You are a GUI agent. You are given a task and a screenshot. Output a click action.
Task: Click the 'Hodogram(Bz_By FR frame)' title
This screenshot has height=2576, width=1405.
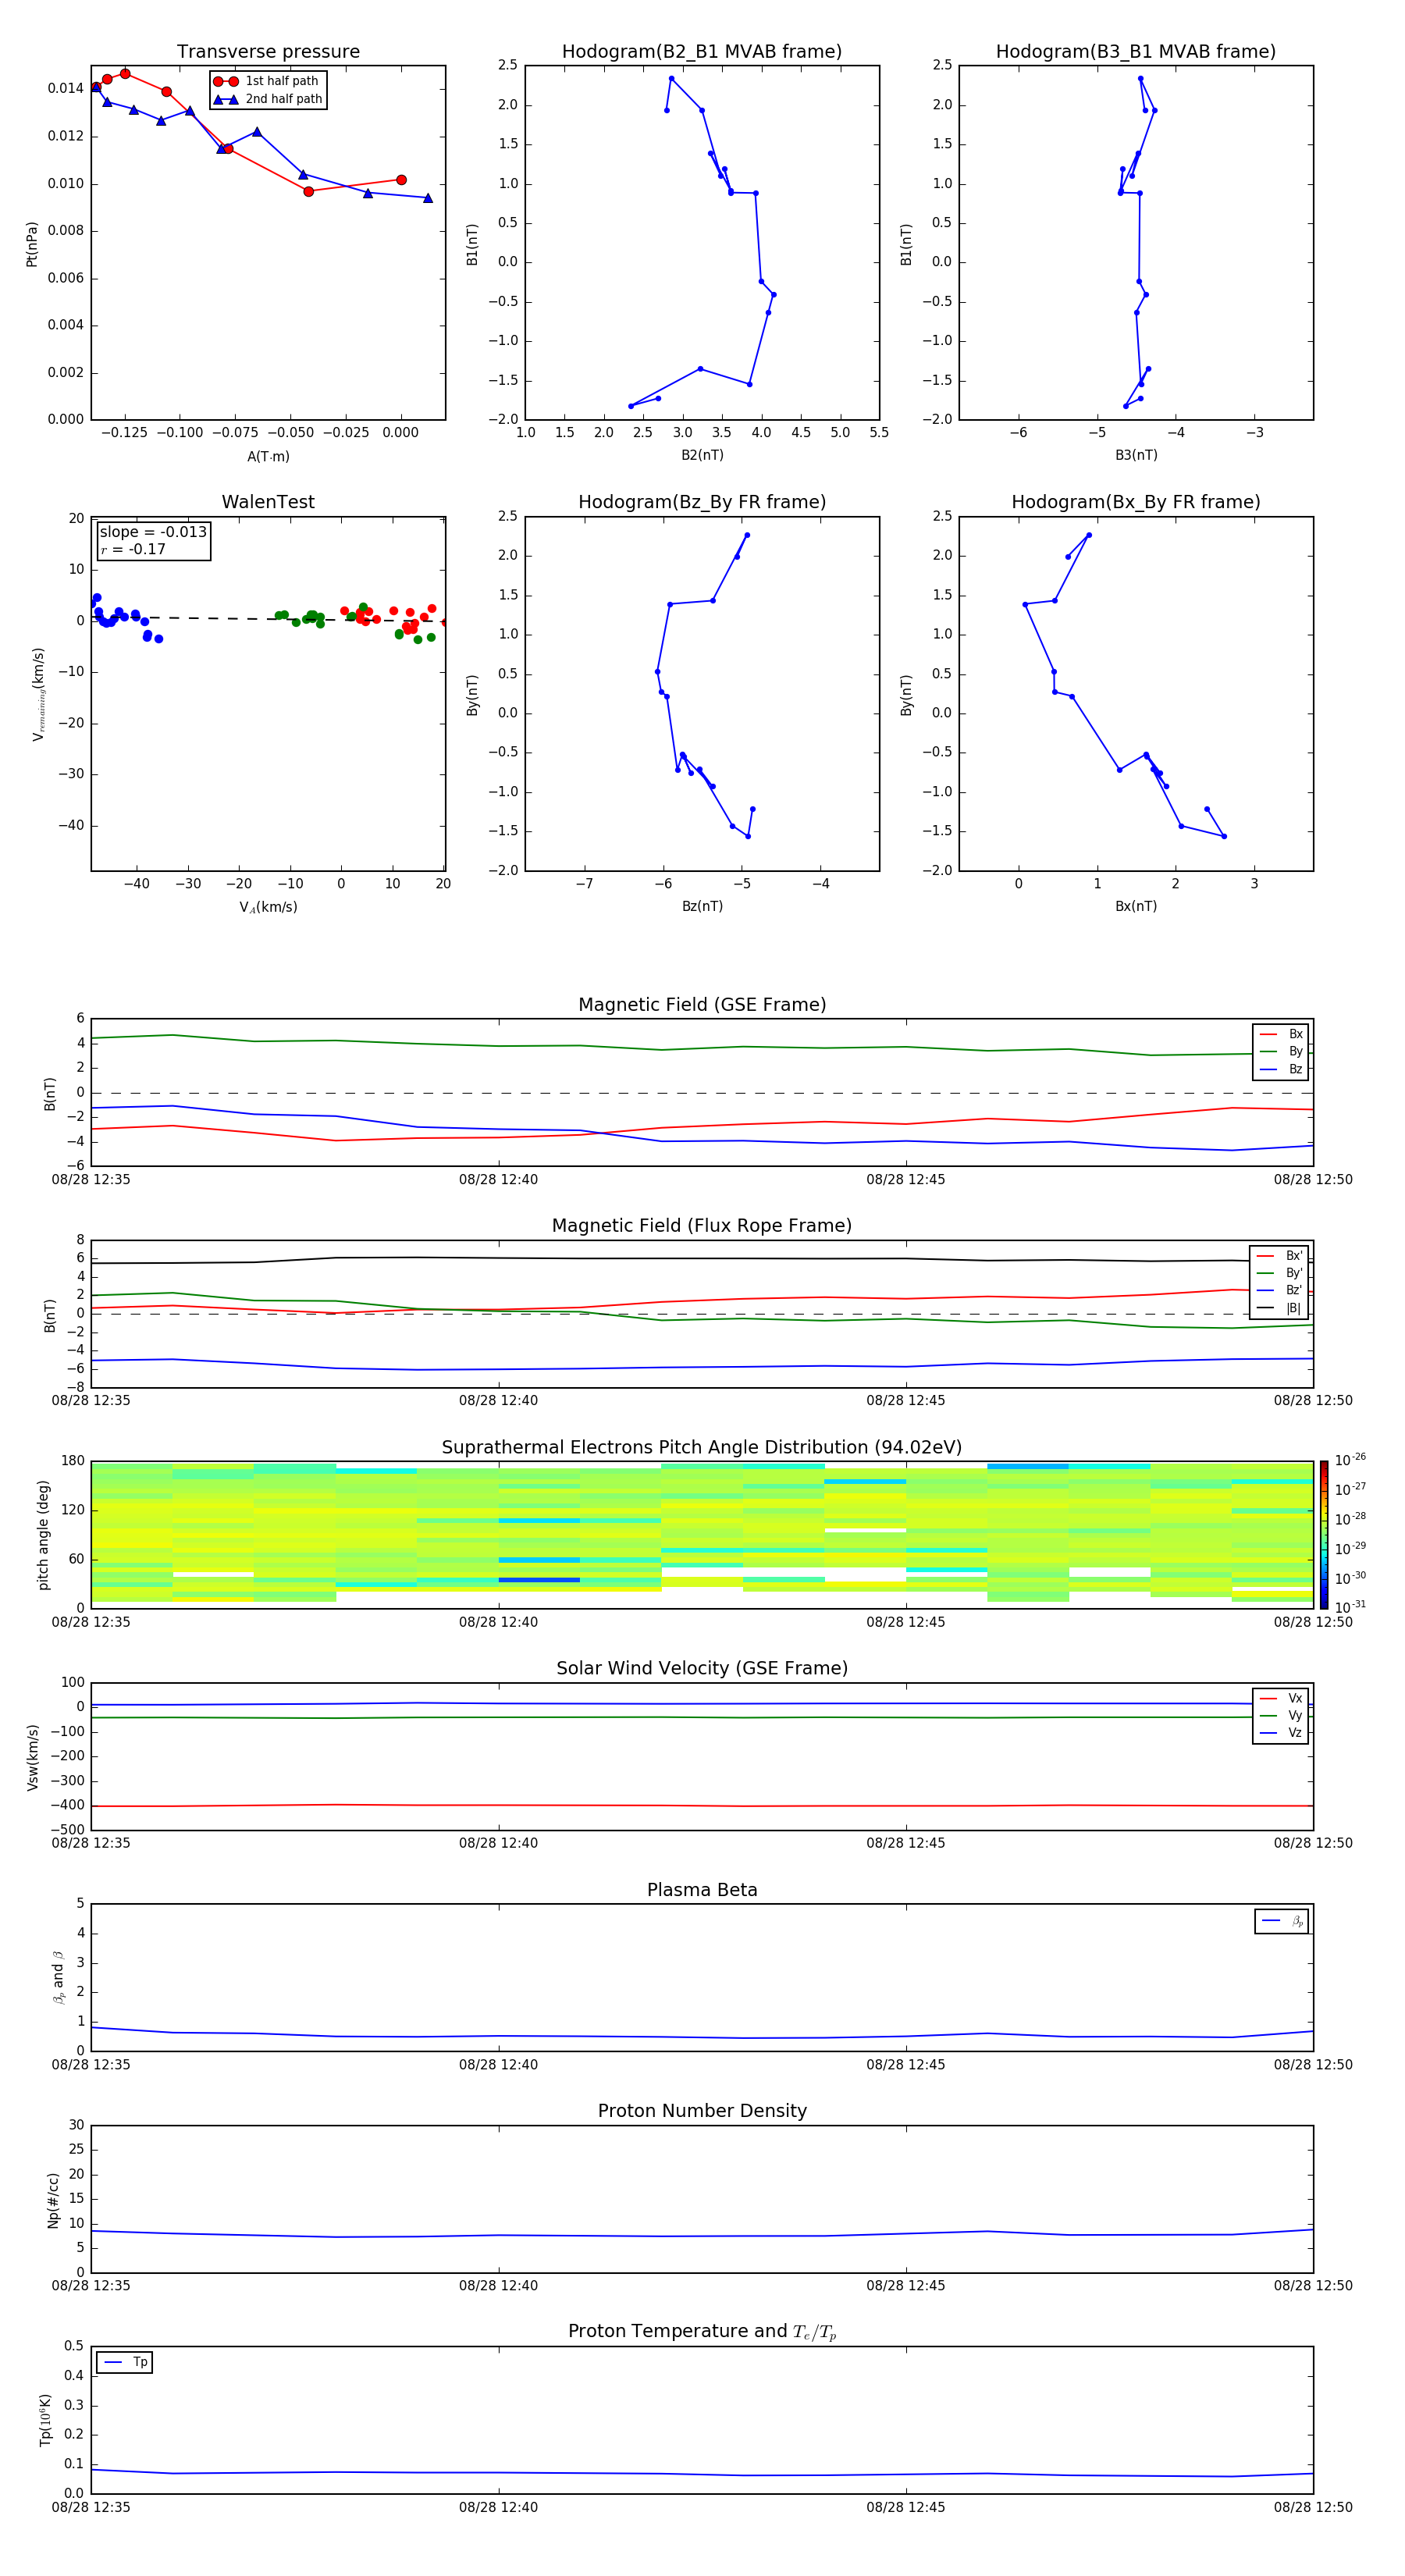[x=702, y=502]
